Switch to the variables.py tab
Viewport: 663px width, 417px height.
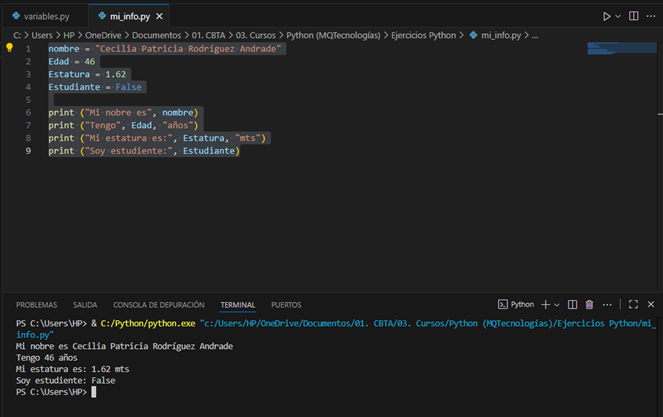pos(44,16)
